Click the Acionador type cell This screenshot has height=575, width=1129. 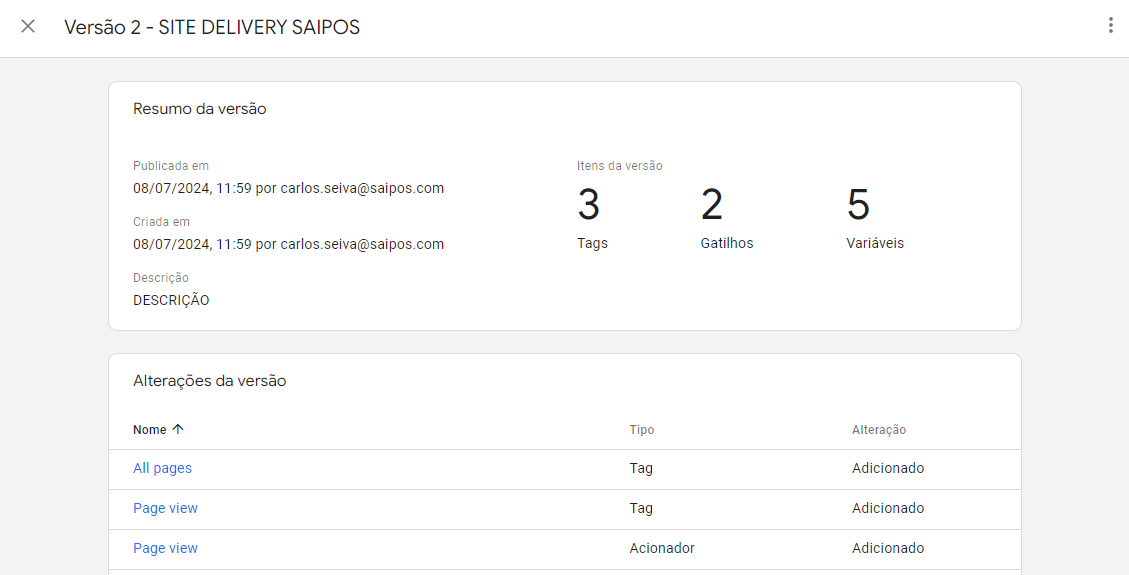[662, 548]
